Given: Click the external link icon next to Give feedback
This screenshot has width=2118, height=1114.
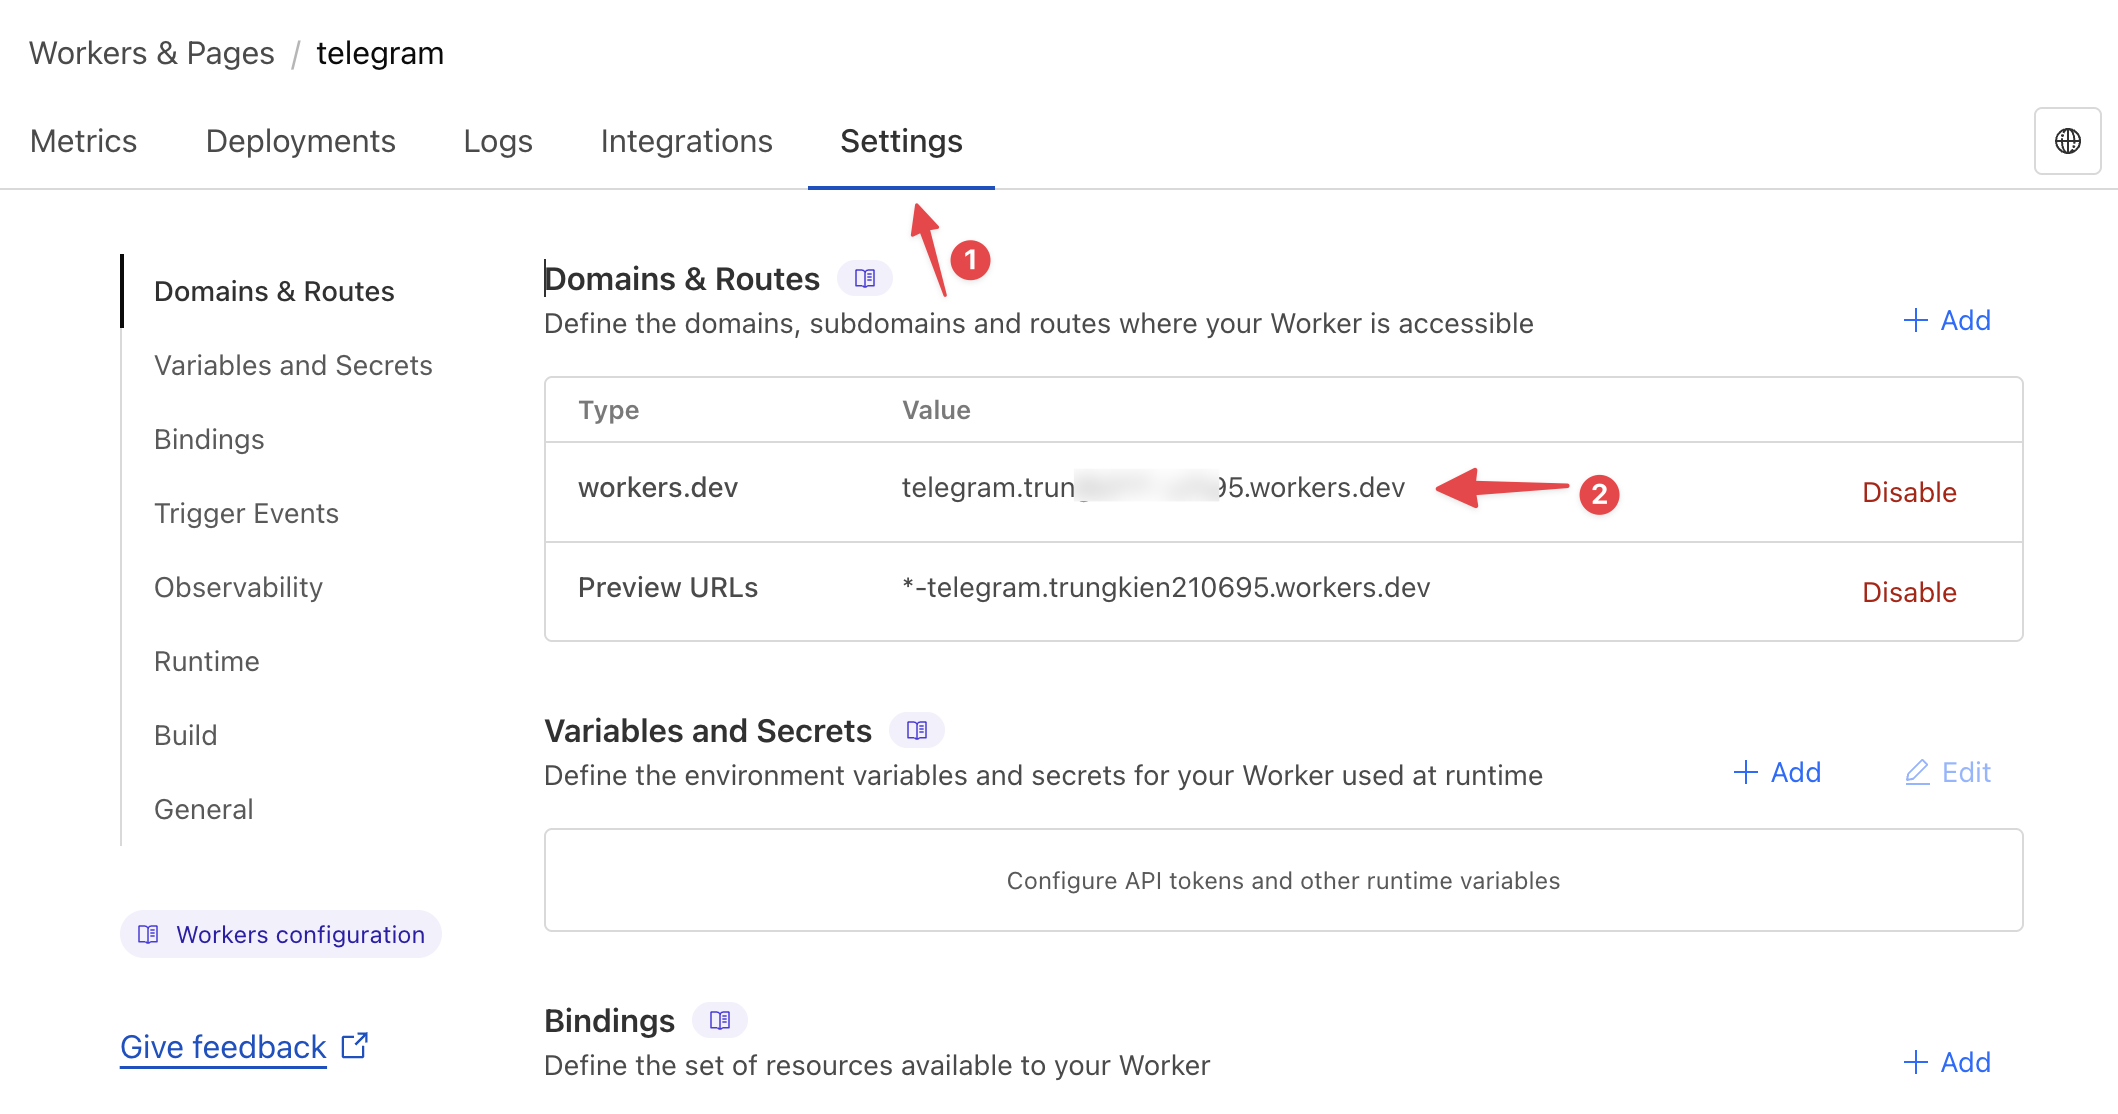Looking at the screenshot, I should tap(355, 1046).
